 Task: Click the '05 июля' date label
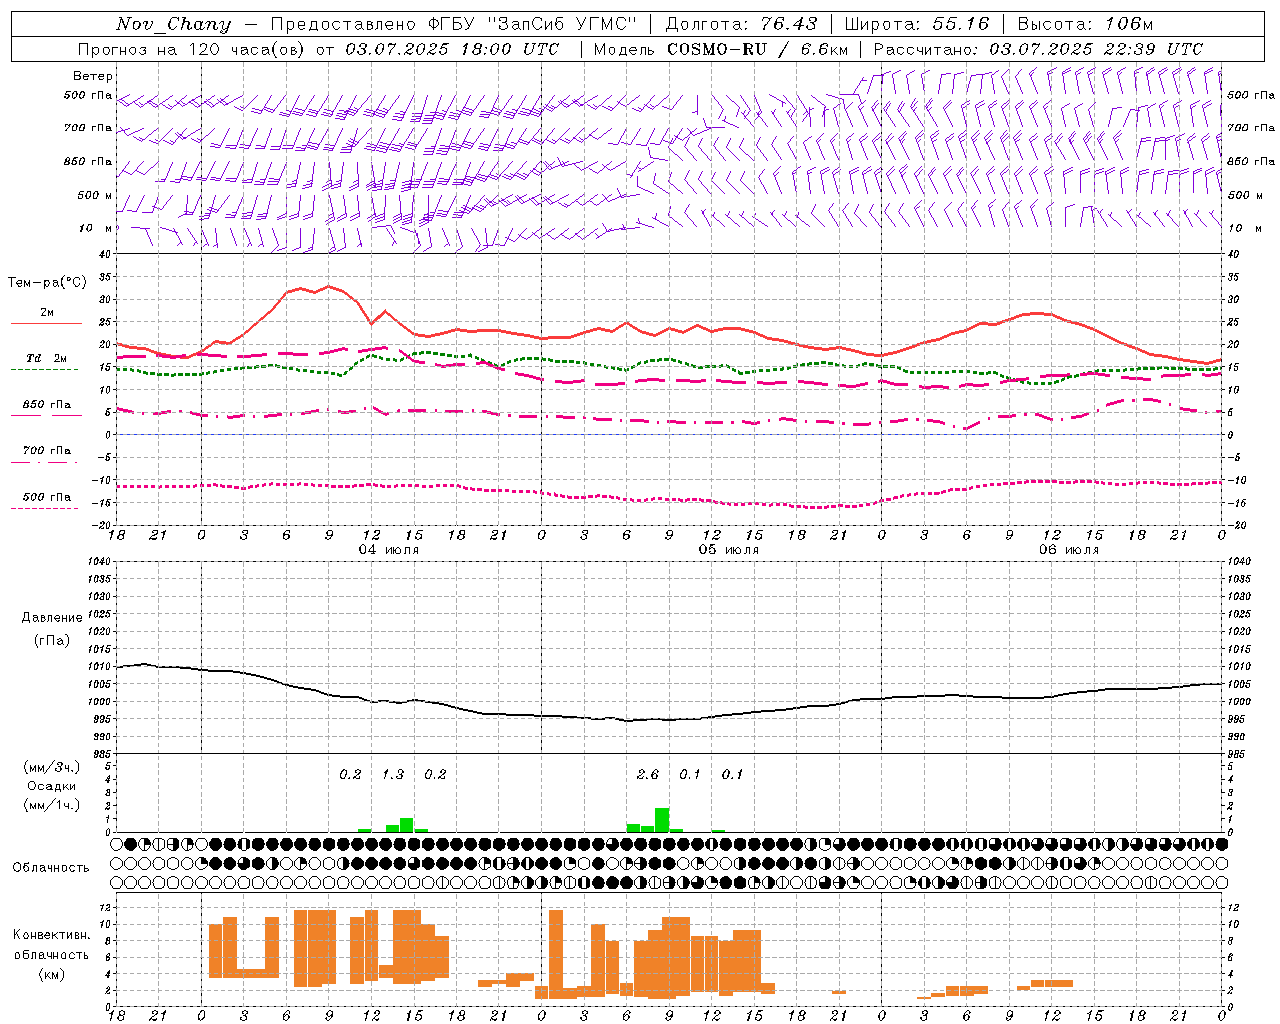click(729, 550)
